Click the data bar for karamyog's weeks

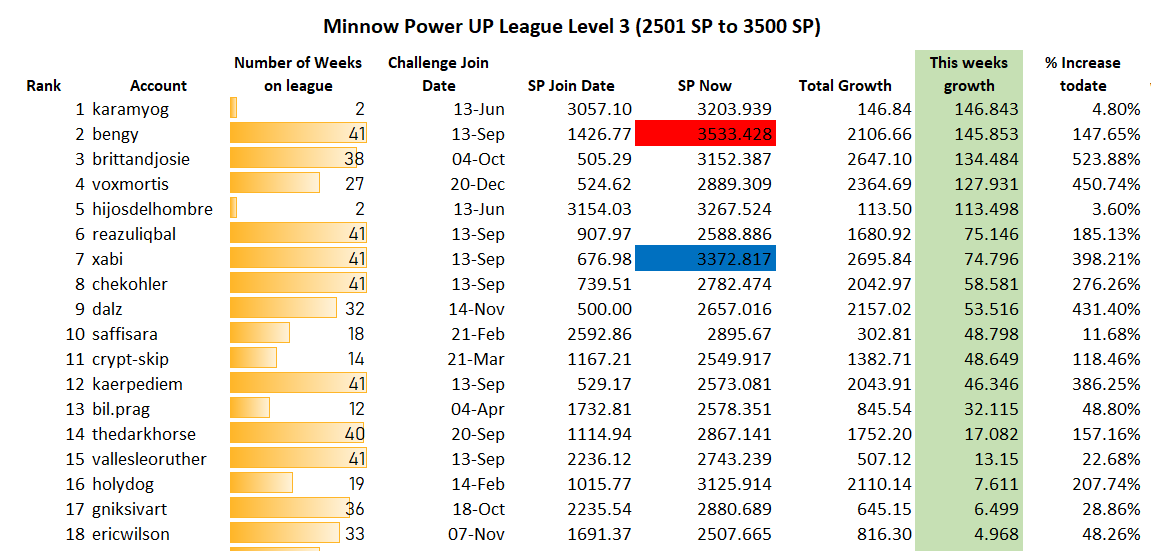tap(233, 109)
